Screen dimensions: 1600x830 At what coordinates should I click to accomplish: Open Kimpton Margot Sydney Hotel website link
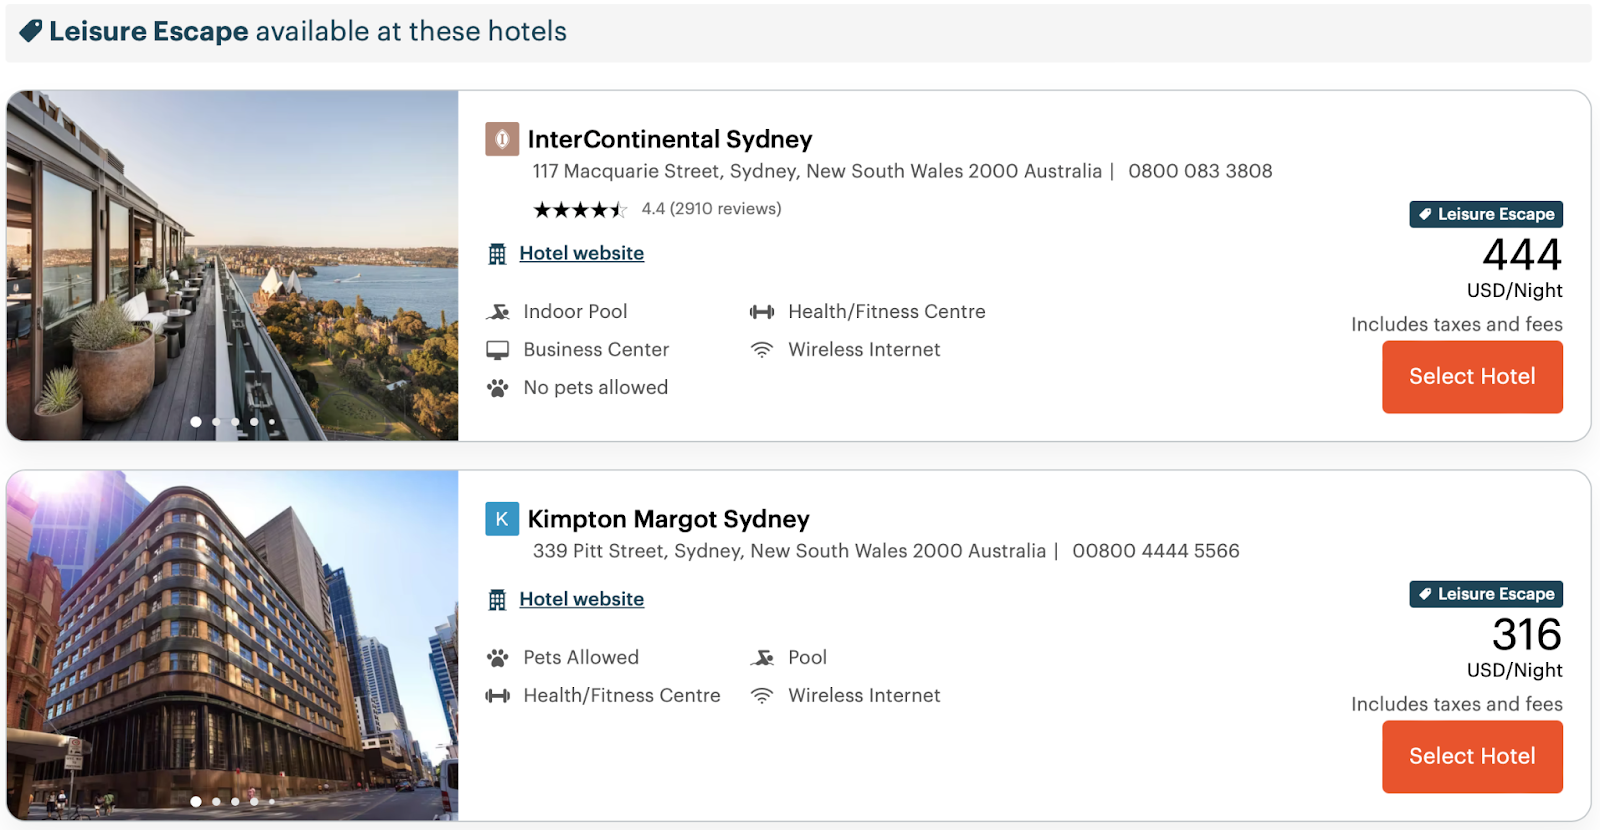581,600
